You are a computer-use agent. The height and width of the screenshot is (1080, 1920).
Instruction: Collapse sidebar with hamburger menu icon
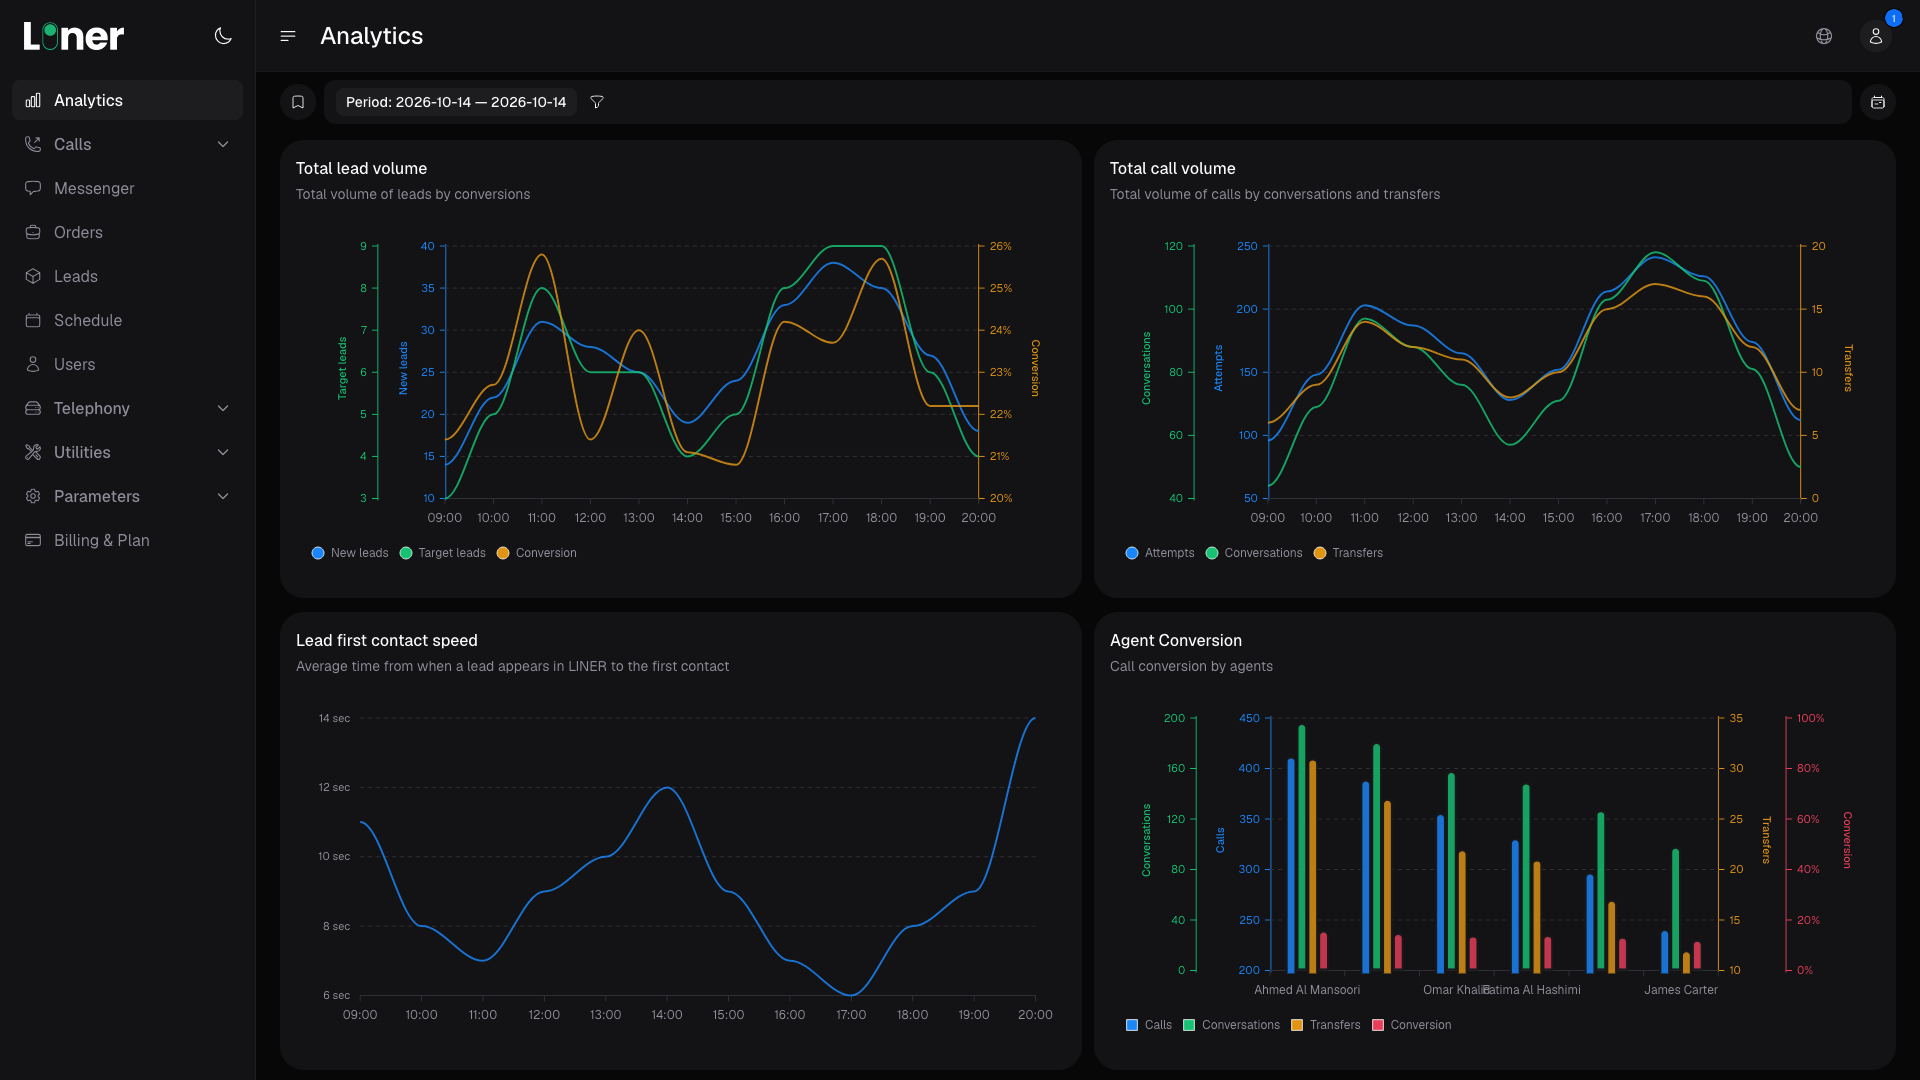pyautogui.click(x=288, y=36)
